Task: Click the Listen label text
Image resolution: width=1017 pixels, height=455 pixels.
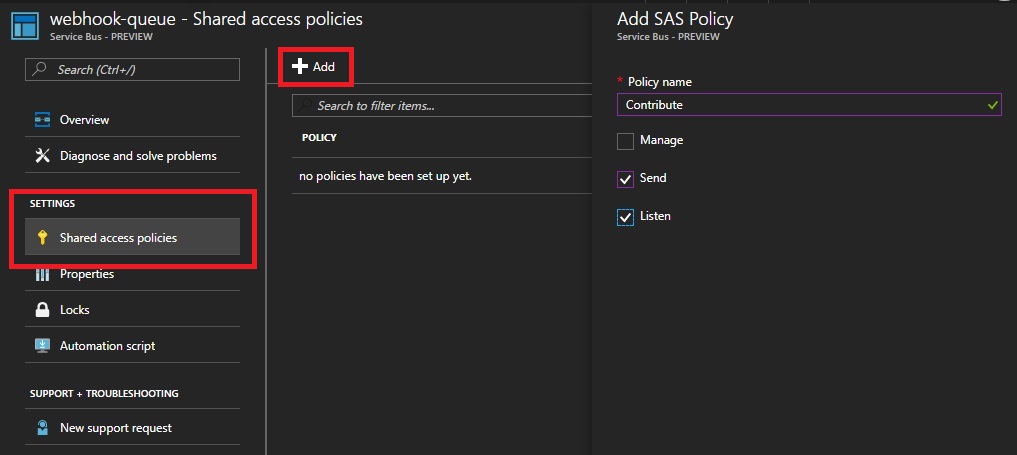Action: click(x=655, y=216)
